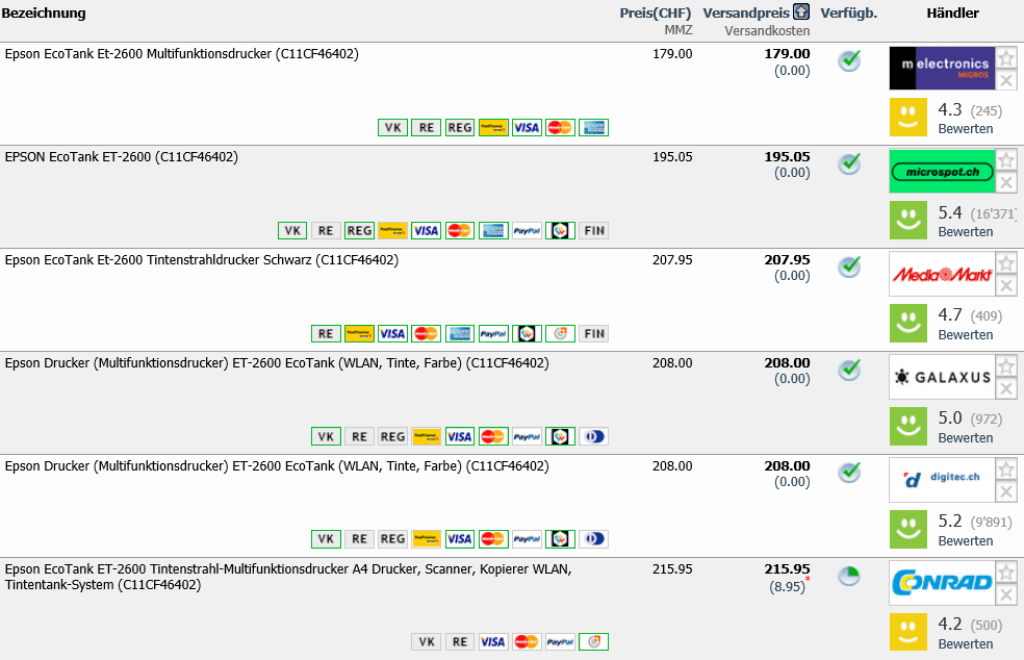Toggle the favorite star for MediaMarkt
The height and width of the screenshot is (660, 1024).
[x=1006, y=263]
